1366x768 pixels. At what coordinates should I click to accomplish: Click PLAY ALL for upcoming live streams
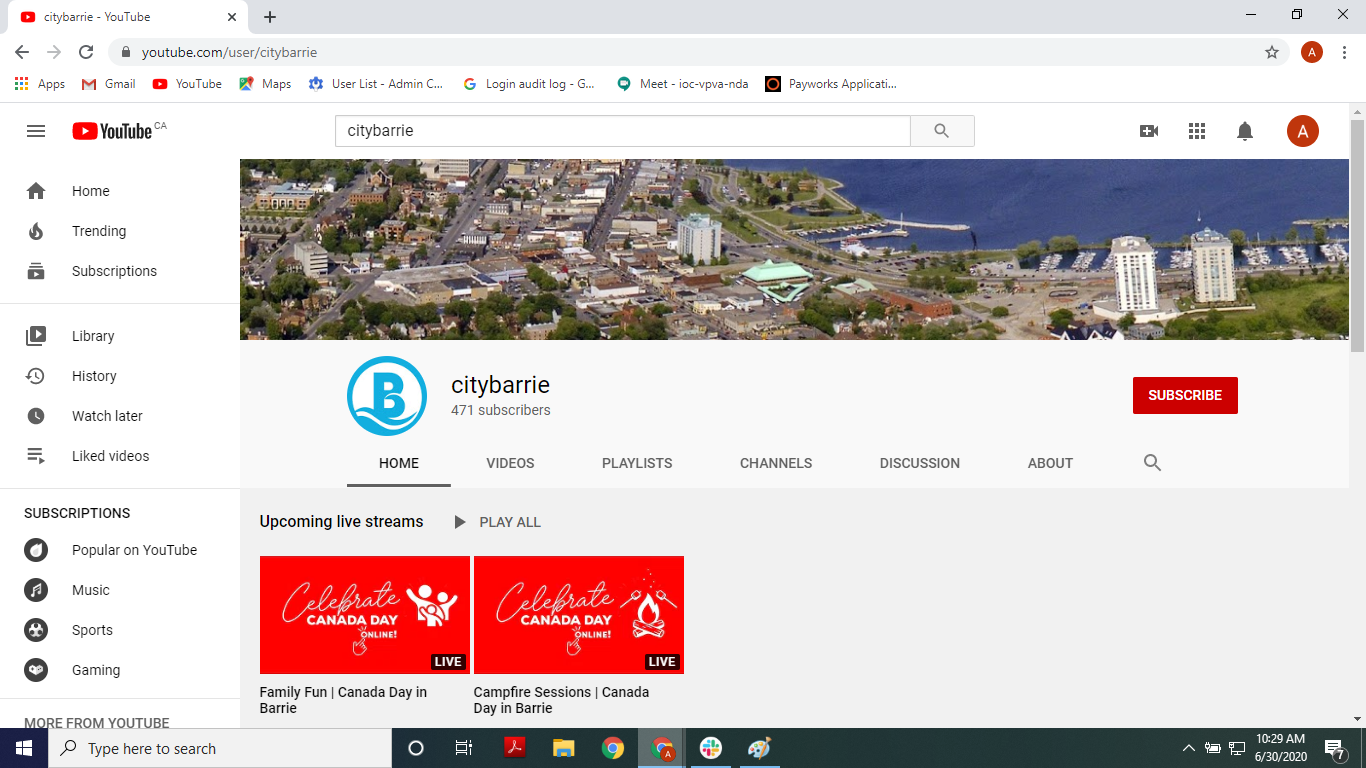coord(497,522)
